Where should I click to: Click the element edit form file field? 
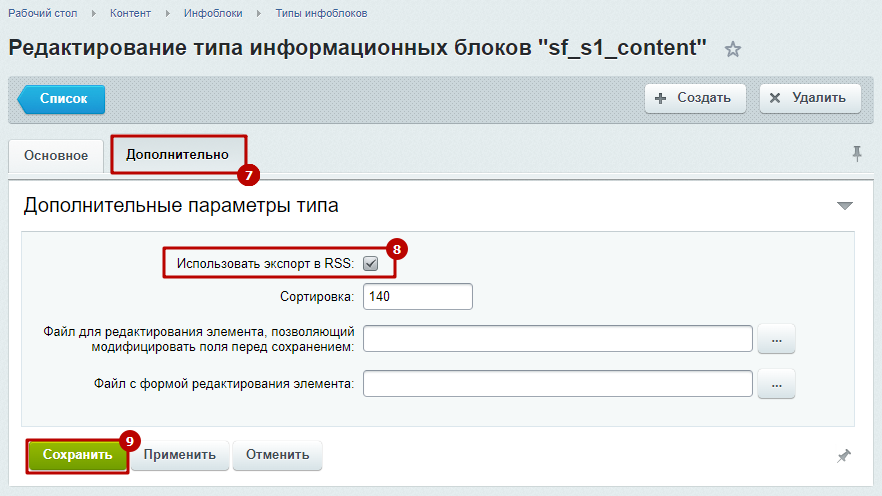point(557,384)
